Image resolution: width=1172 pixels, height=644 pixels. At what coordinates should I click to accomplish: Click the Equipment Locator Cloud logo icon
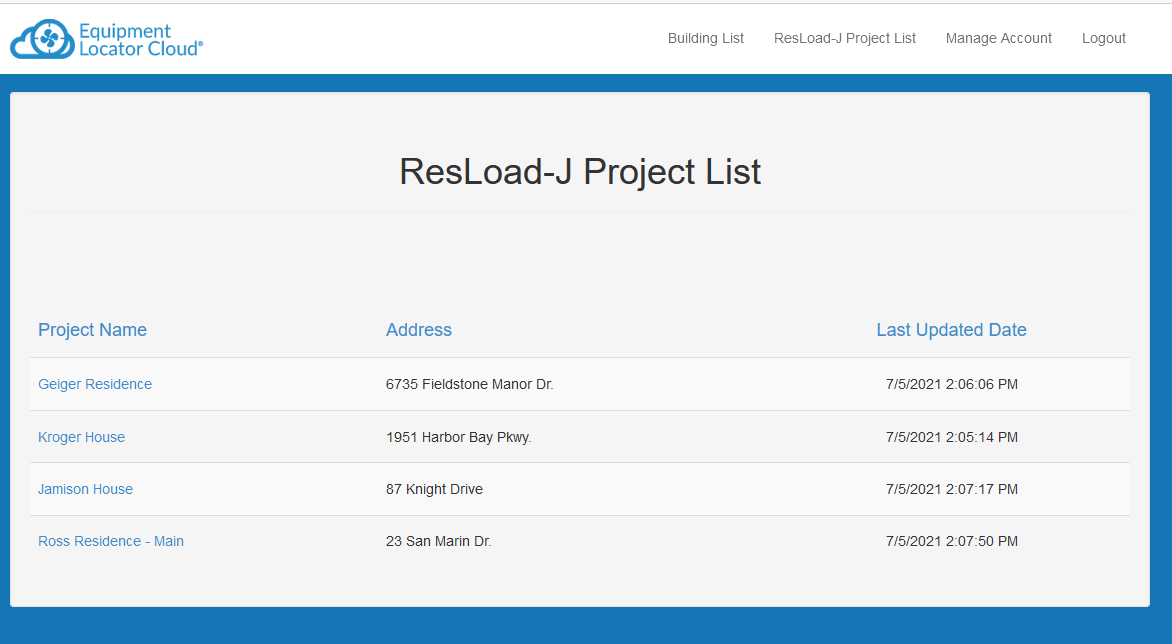pos(42,39)
